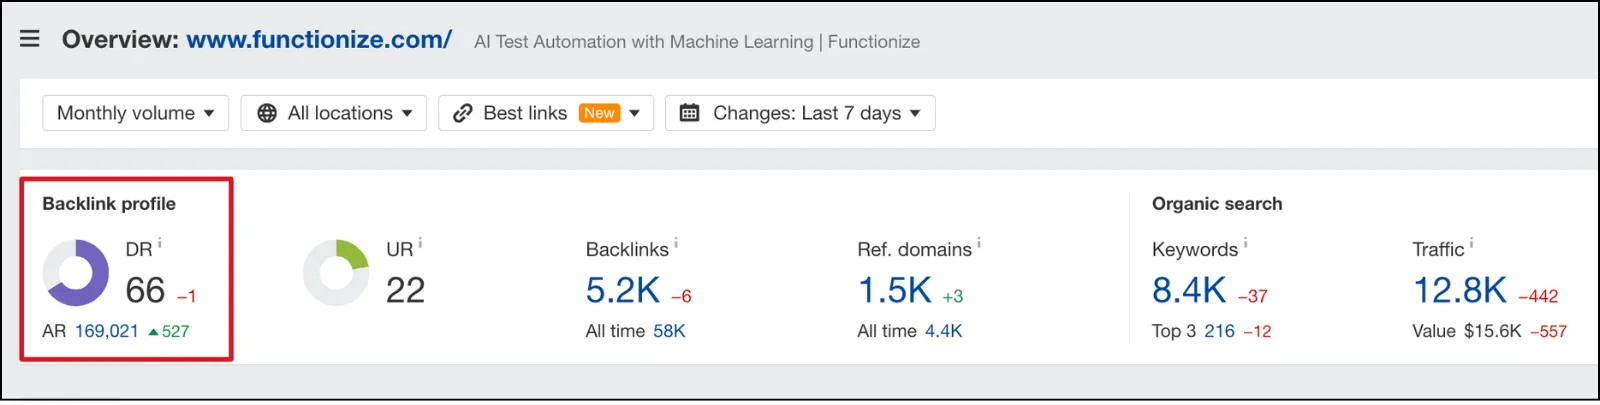
Task: Click the calendar icon beside Changes
Action: (689, 113)
